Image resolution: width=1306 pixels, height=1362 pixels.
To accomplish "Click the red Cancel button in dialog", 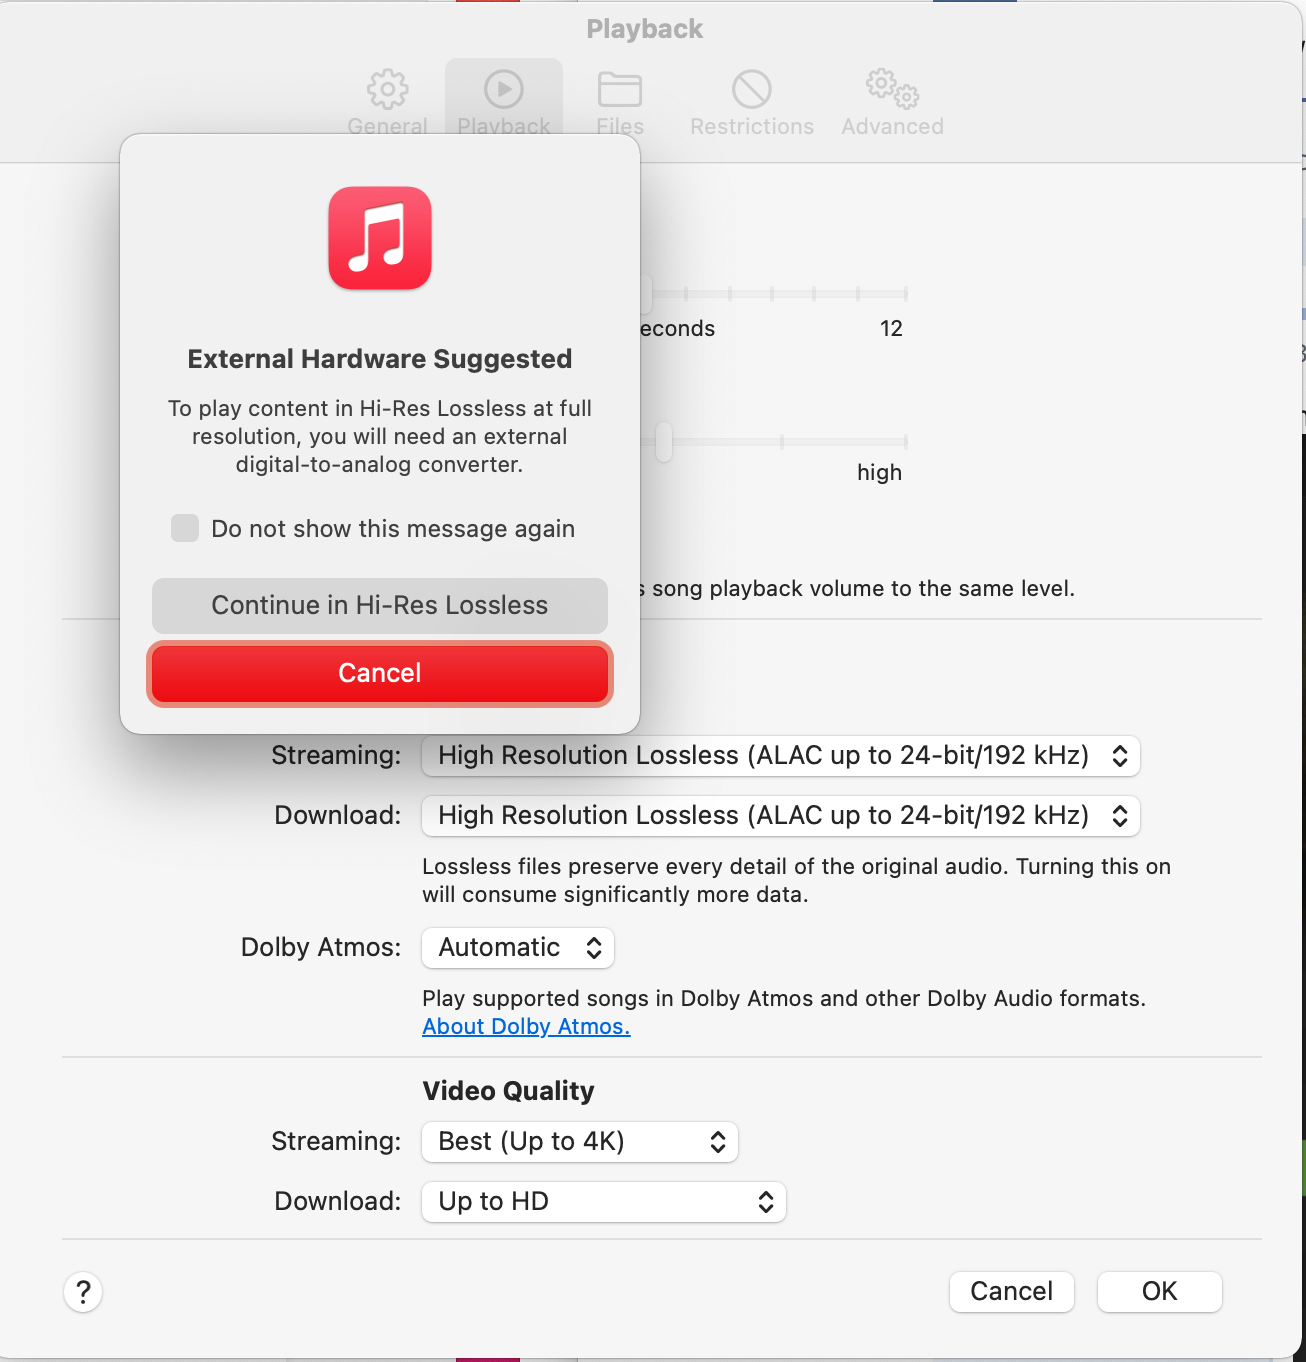I will pos(380,673).
